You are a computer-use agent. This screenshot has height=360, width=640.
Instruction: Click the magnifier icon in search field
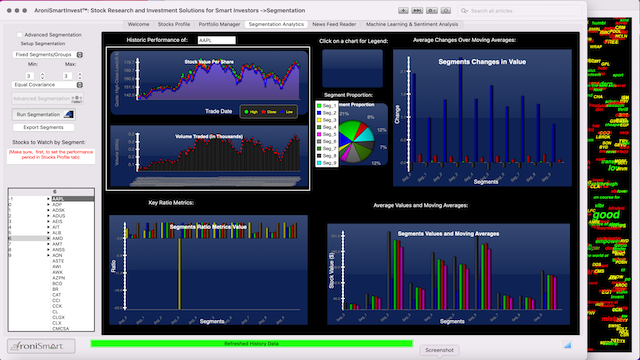point(464,11)
